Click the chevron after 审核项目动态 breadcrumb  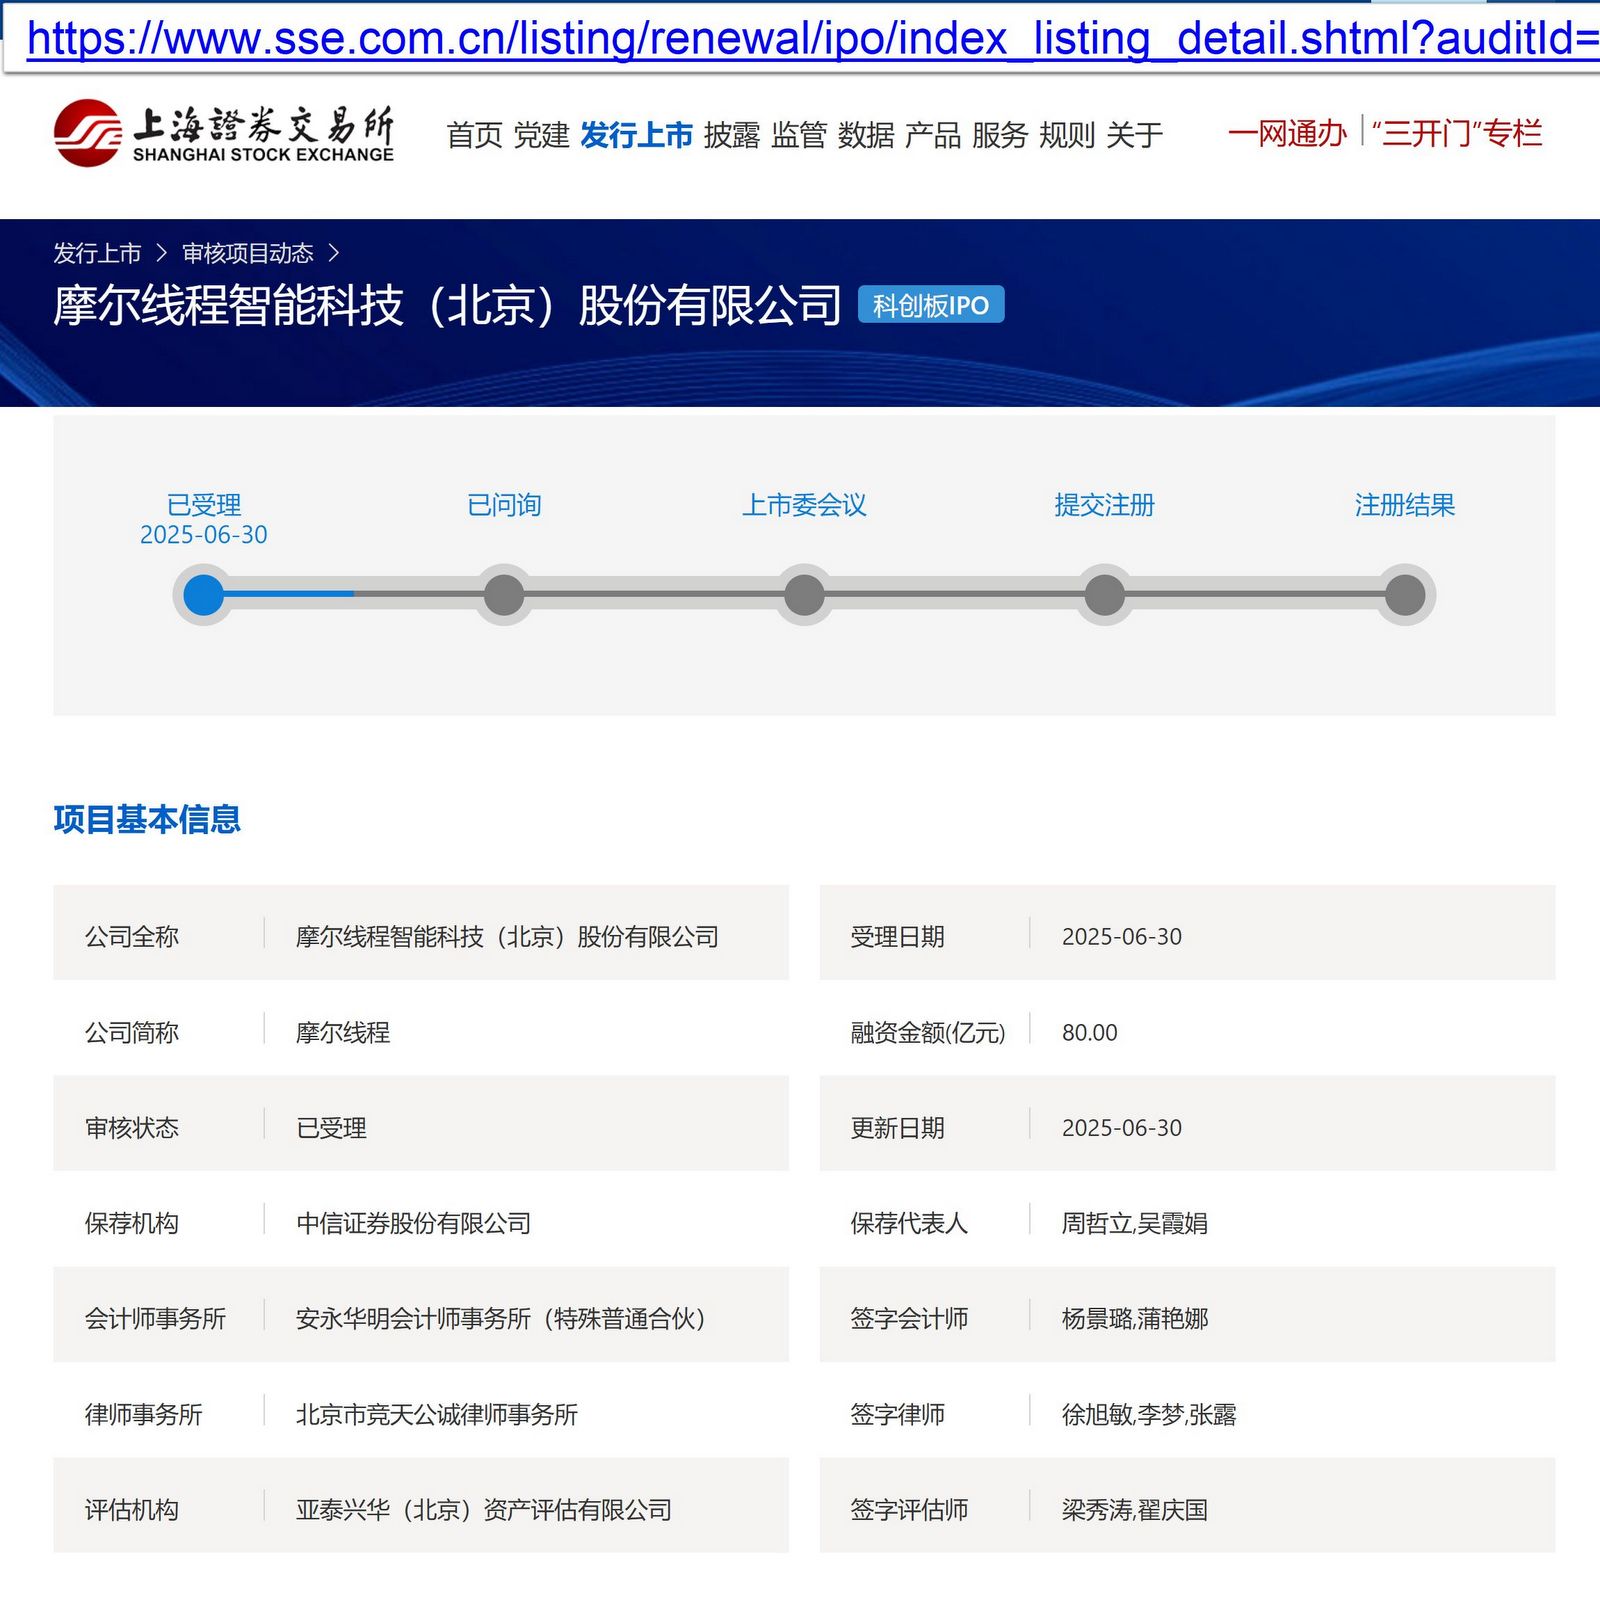(334, 253)
